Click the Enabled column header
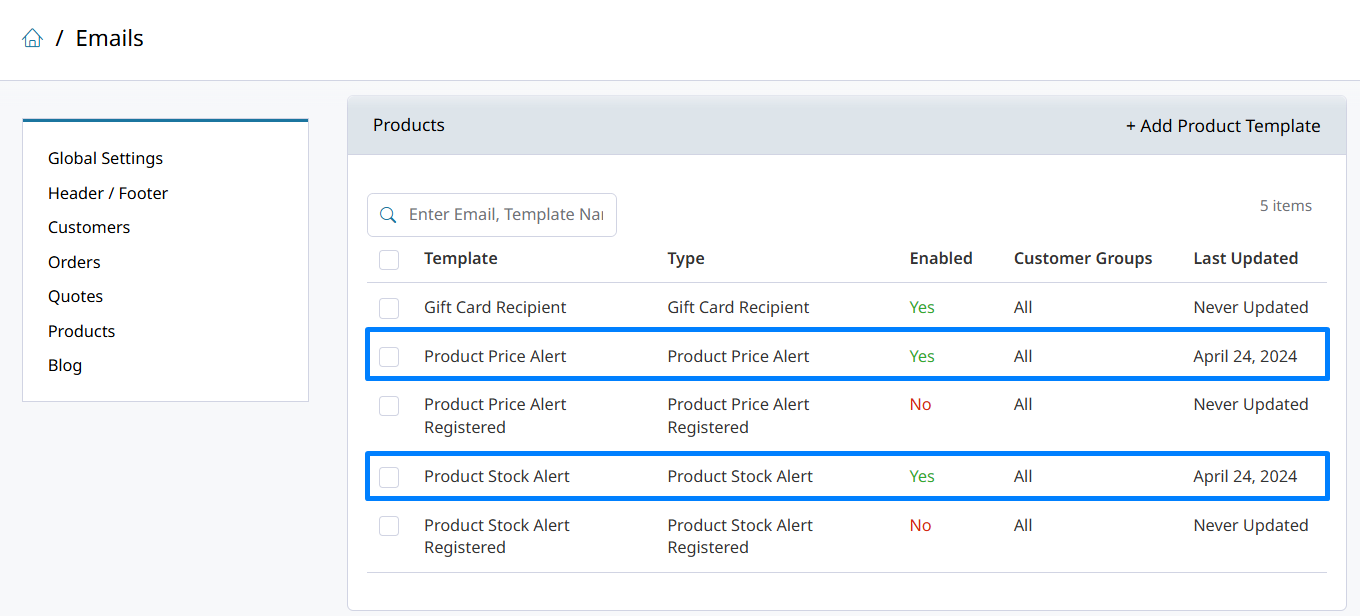 pos(940,259)
